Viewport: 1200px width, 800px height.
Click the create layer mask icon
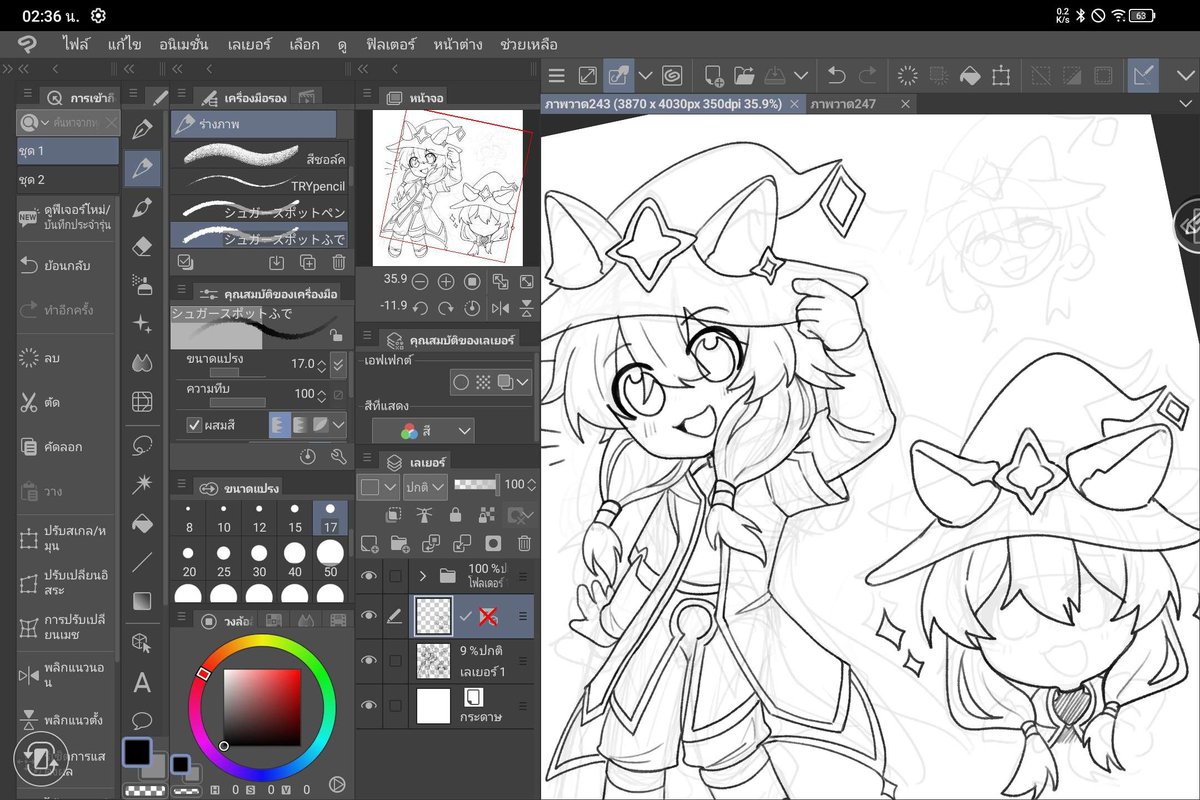[493, 543]
